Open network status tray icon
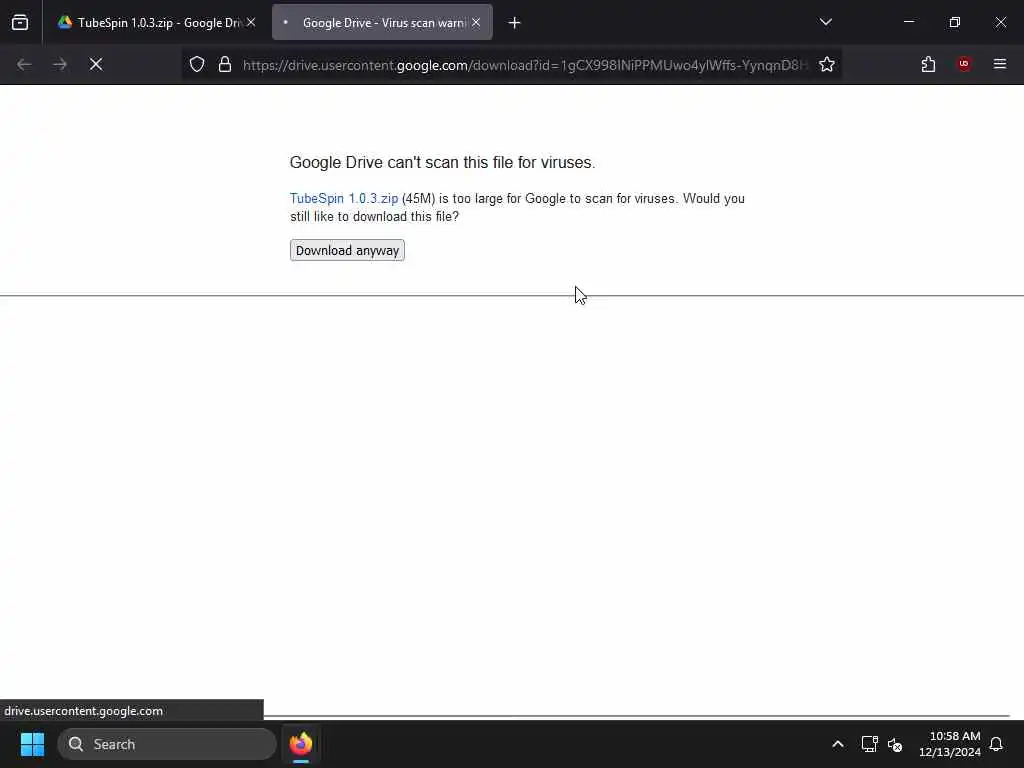 click(869, 744)
